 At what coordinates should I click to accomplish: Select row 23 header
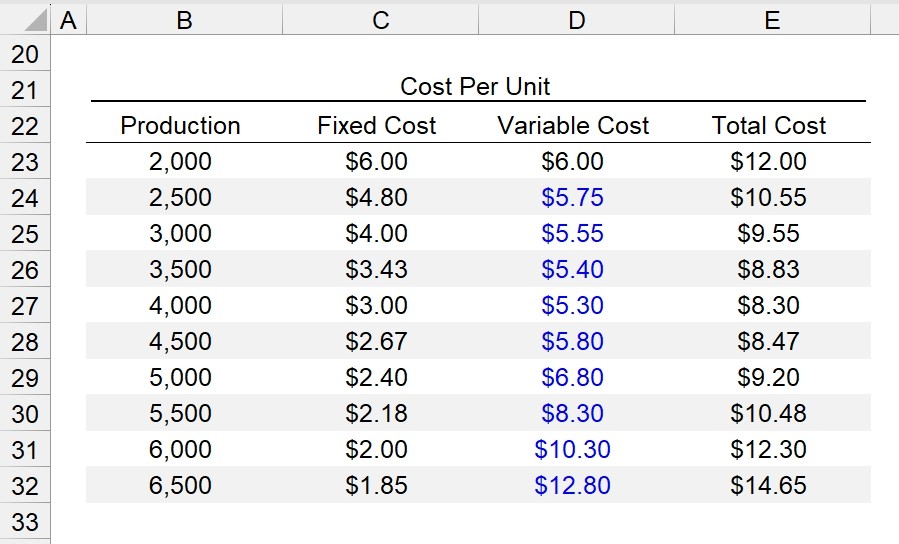(x=25, y=162)
